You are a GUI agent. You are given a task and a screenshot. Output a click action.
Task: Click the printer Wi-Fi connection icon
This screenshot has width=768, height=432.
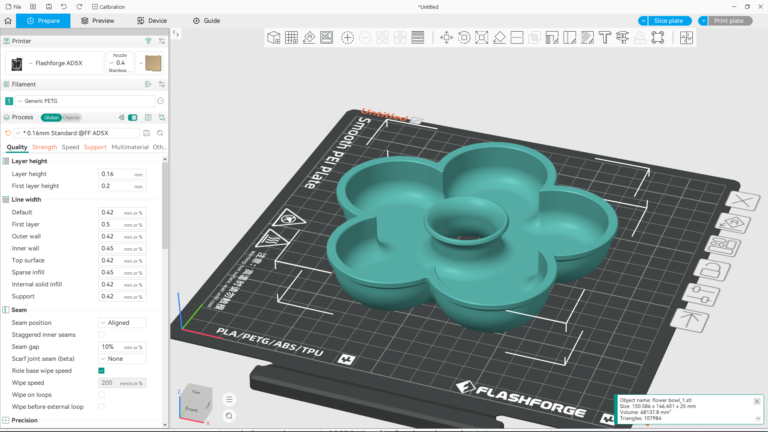[x=148, y=41]
